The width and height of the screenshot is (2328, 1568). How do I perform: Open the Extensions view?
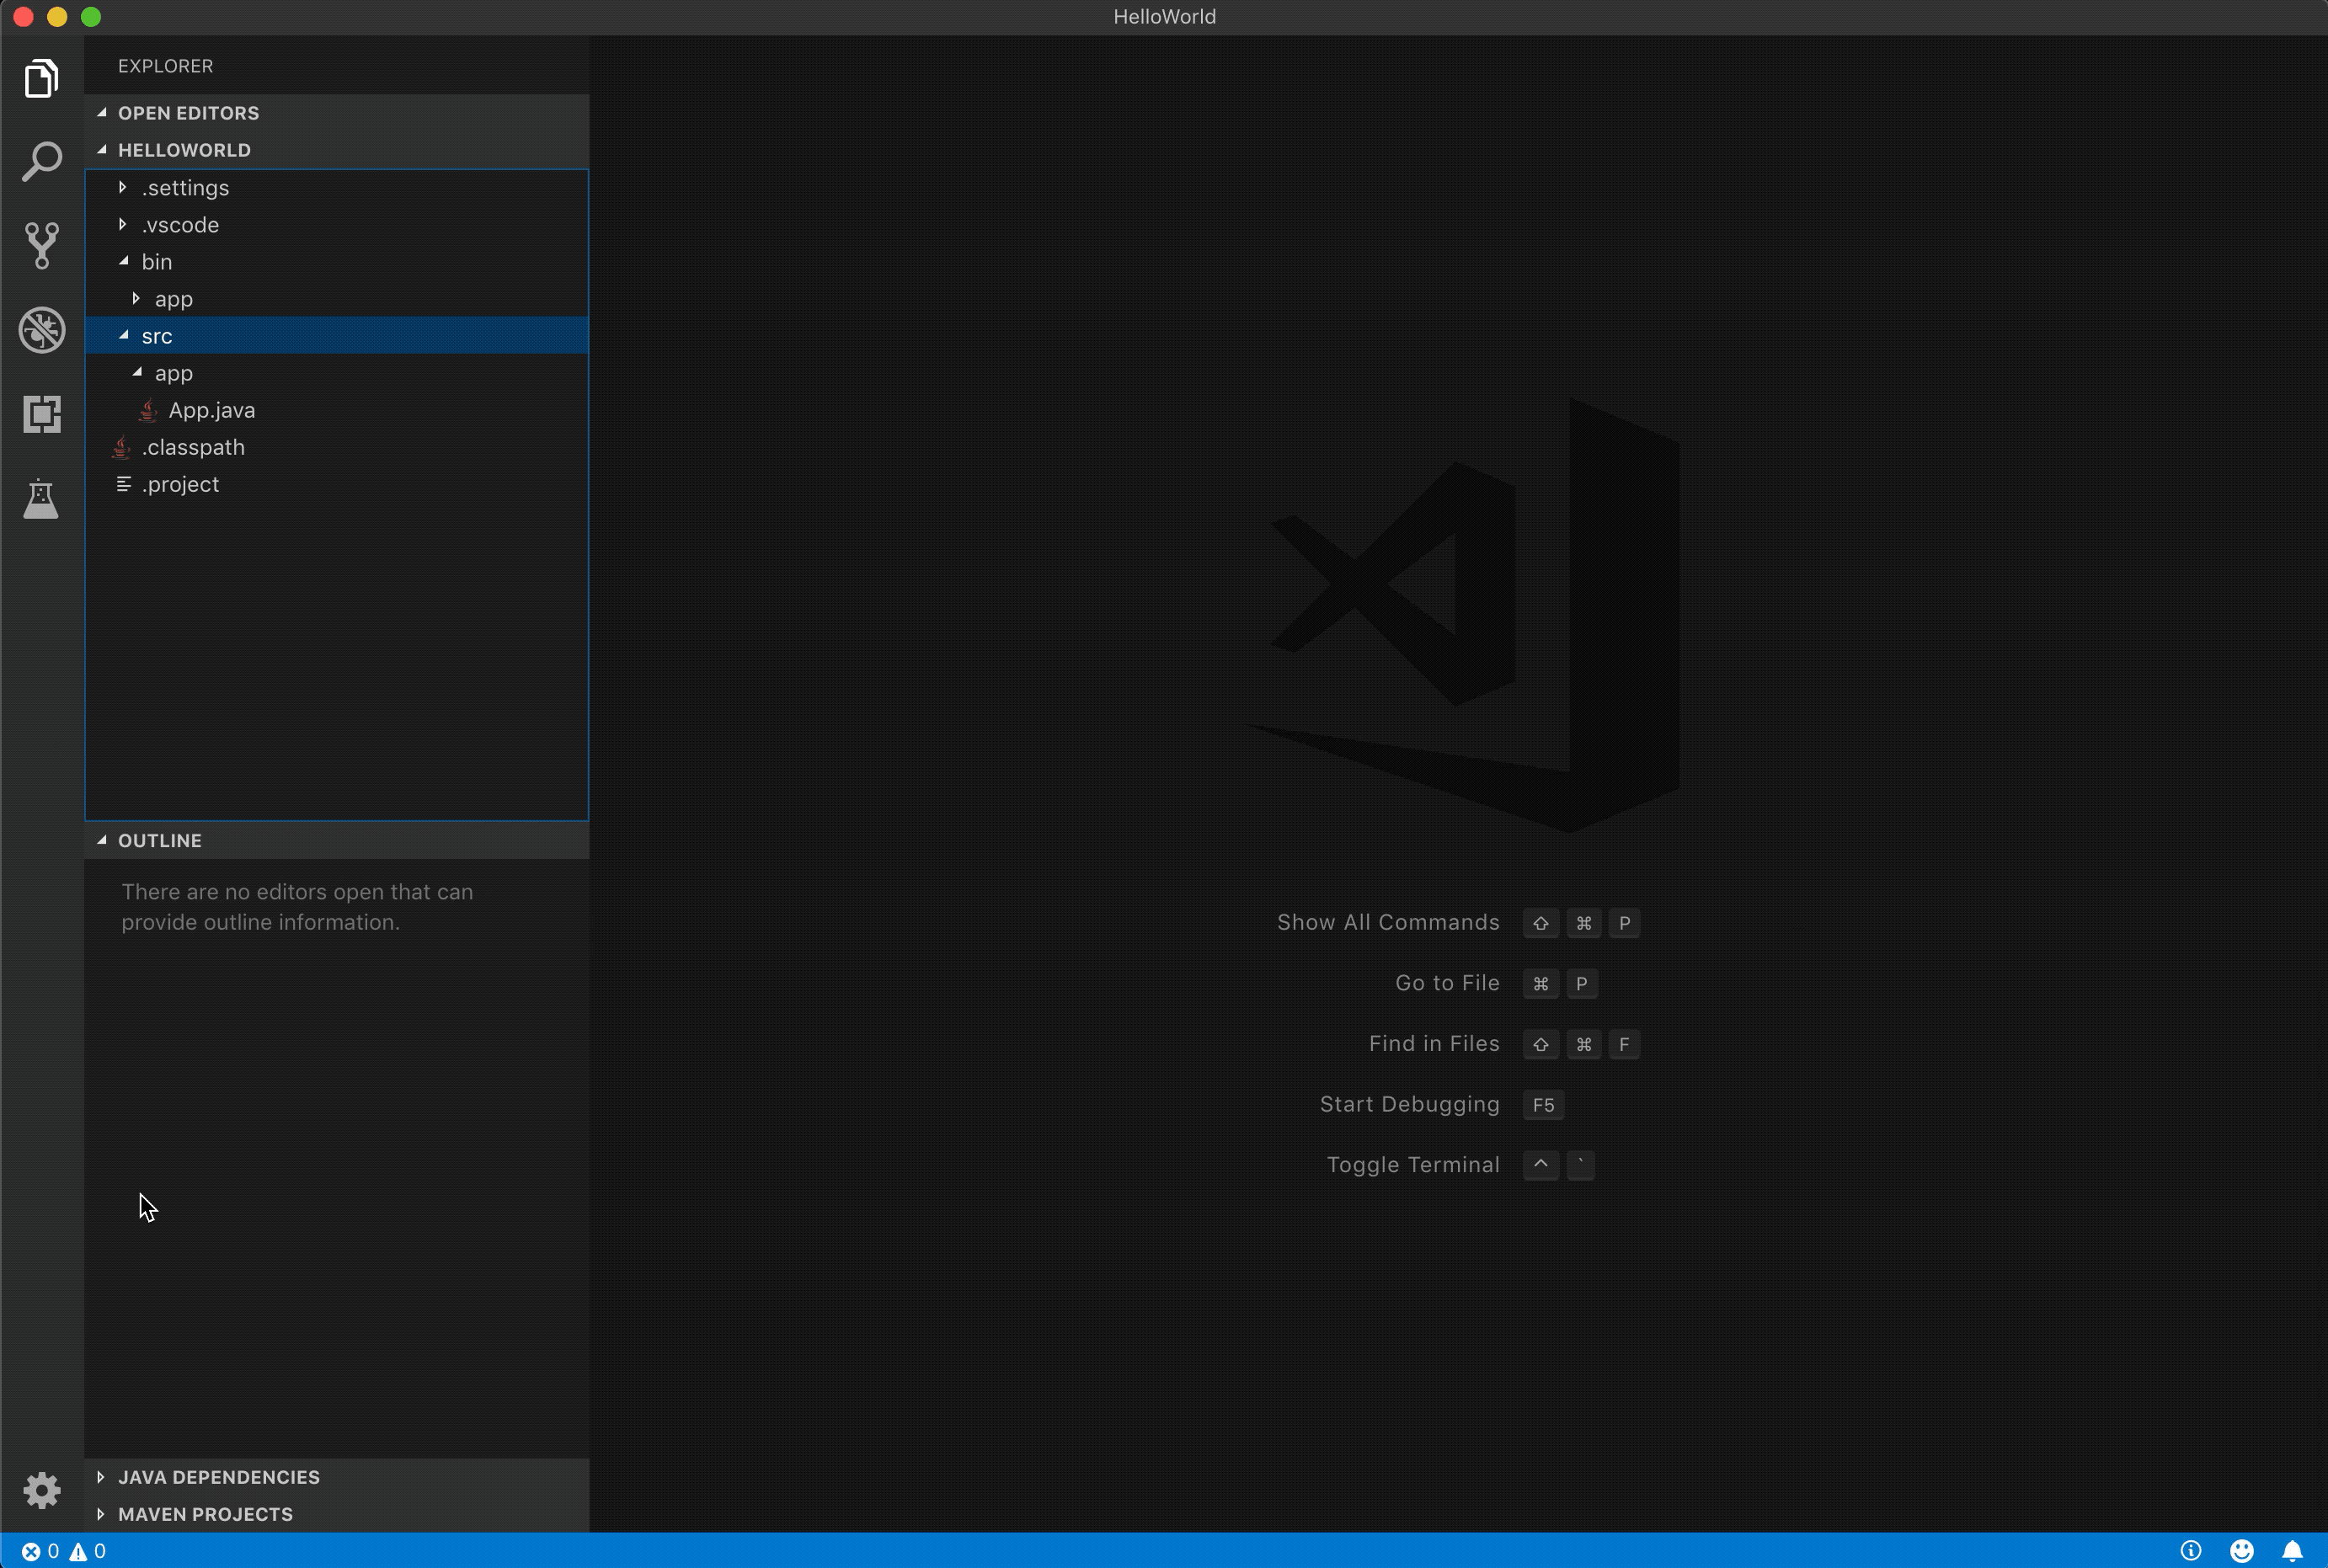point(41,414)
